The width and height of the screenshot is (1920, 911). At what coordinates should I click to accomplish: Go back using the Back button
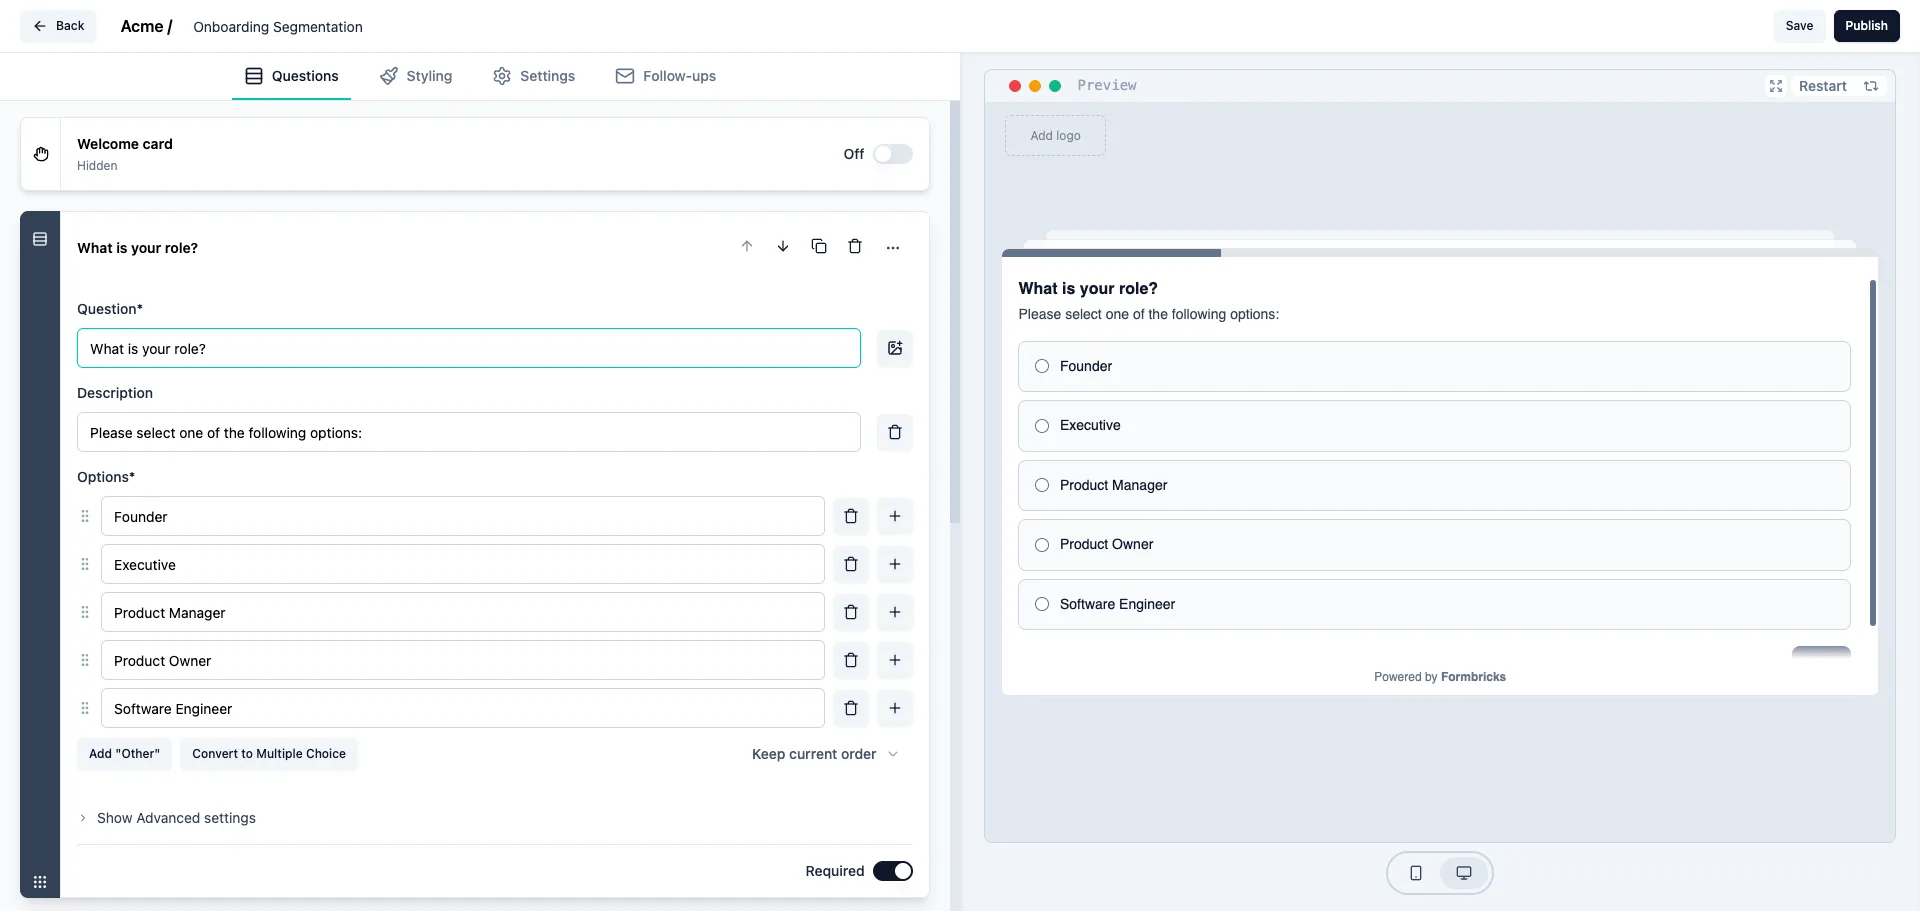[x=58, y=26]
